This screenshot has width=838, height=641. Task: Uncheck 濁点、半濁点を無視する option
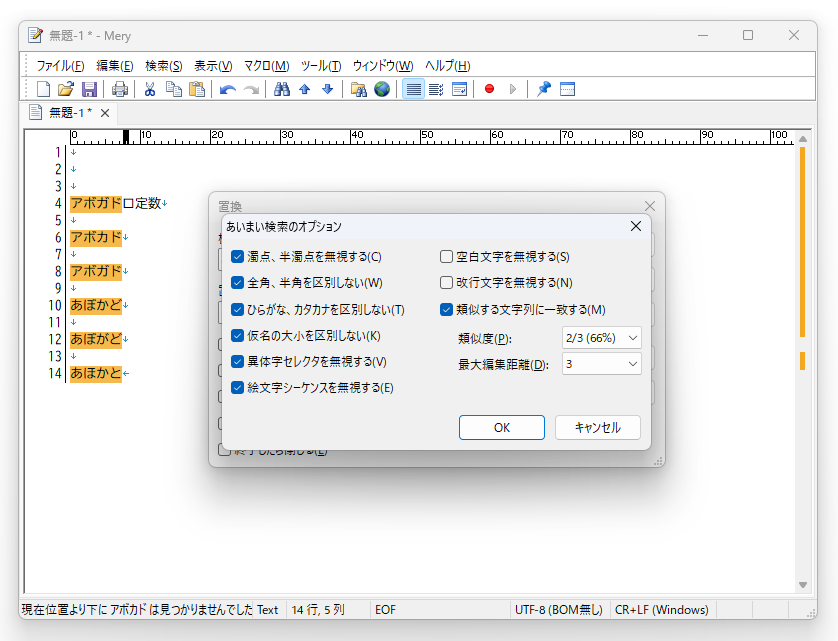pos(237,256)
